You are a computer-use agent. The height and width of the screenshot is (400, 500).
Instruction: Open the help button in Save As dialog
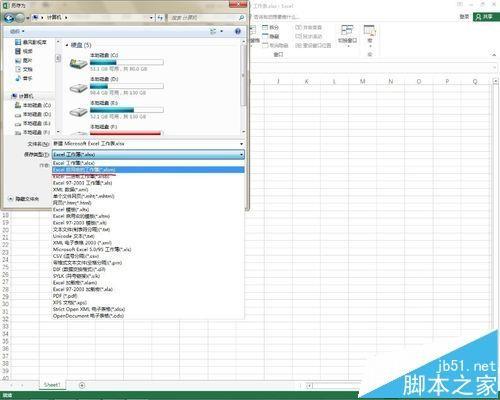click(x=238, y=31)
